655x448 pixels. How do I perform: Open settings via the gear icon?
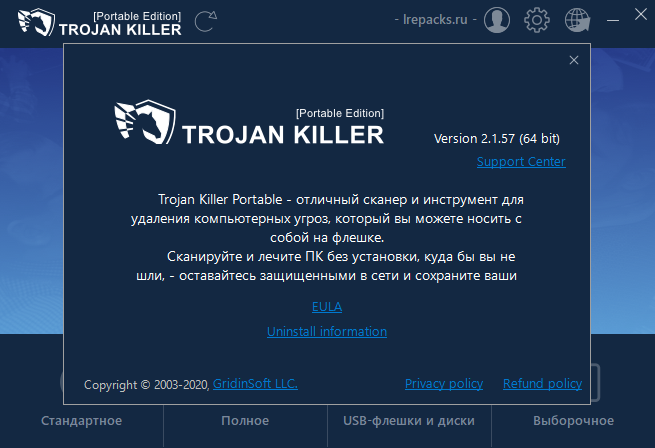[537, 20]
